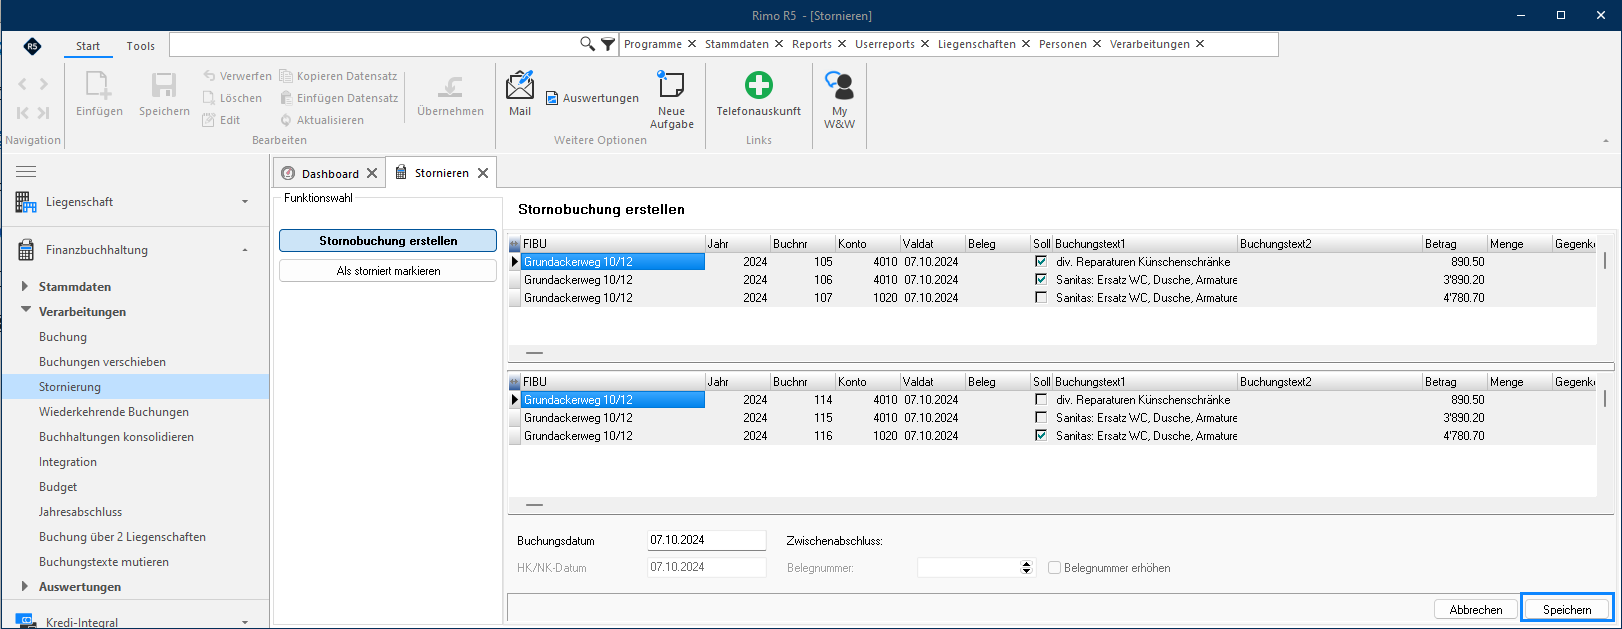The width and height of the screenshot is (1622, 629).
Task: Close the Stornieren tab
Action: point(483,173)
